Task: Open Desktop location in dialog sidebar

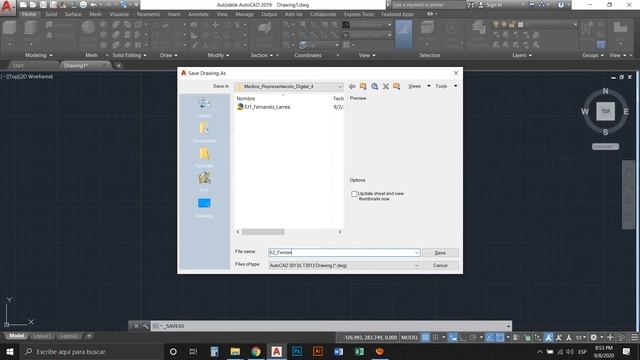Action: (x=204, y=207)
